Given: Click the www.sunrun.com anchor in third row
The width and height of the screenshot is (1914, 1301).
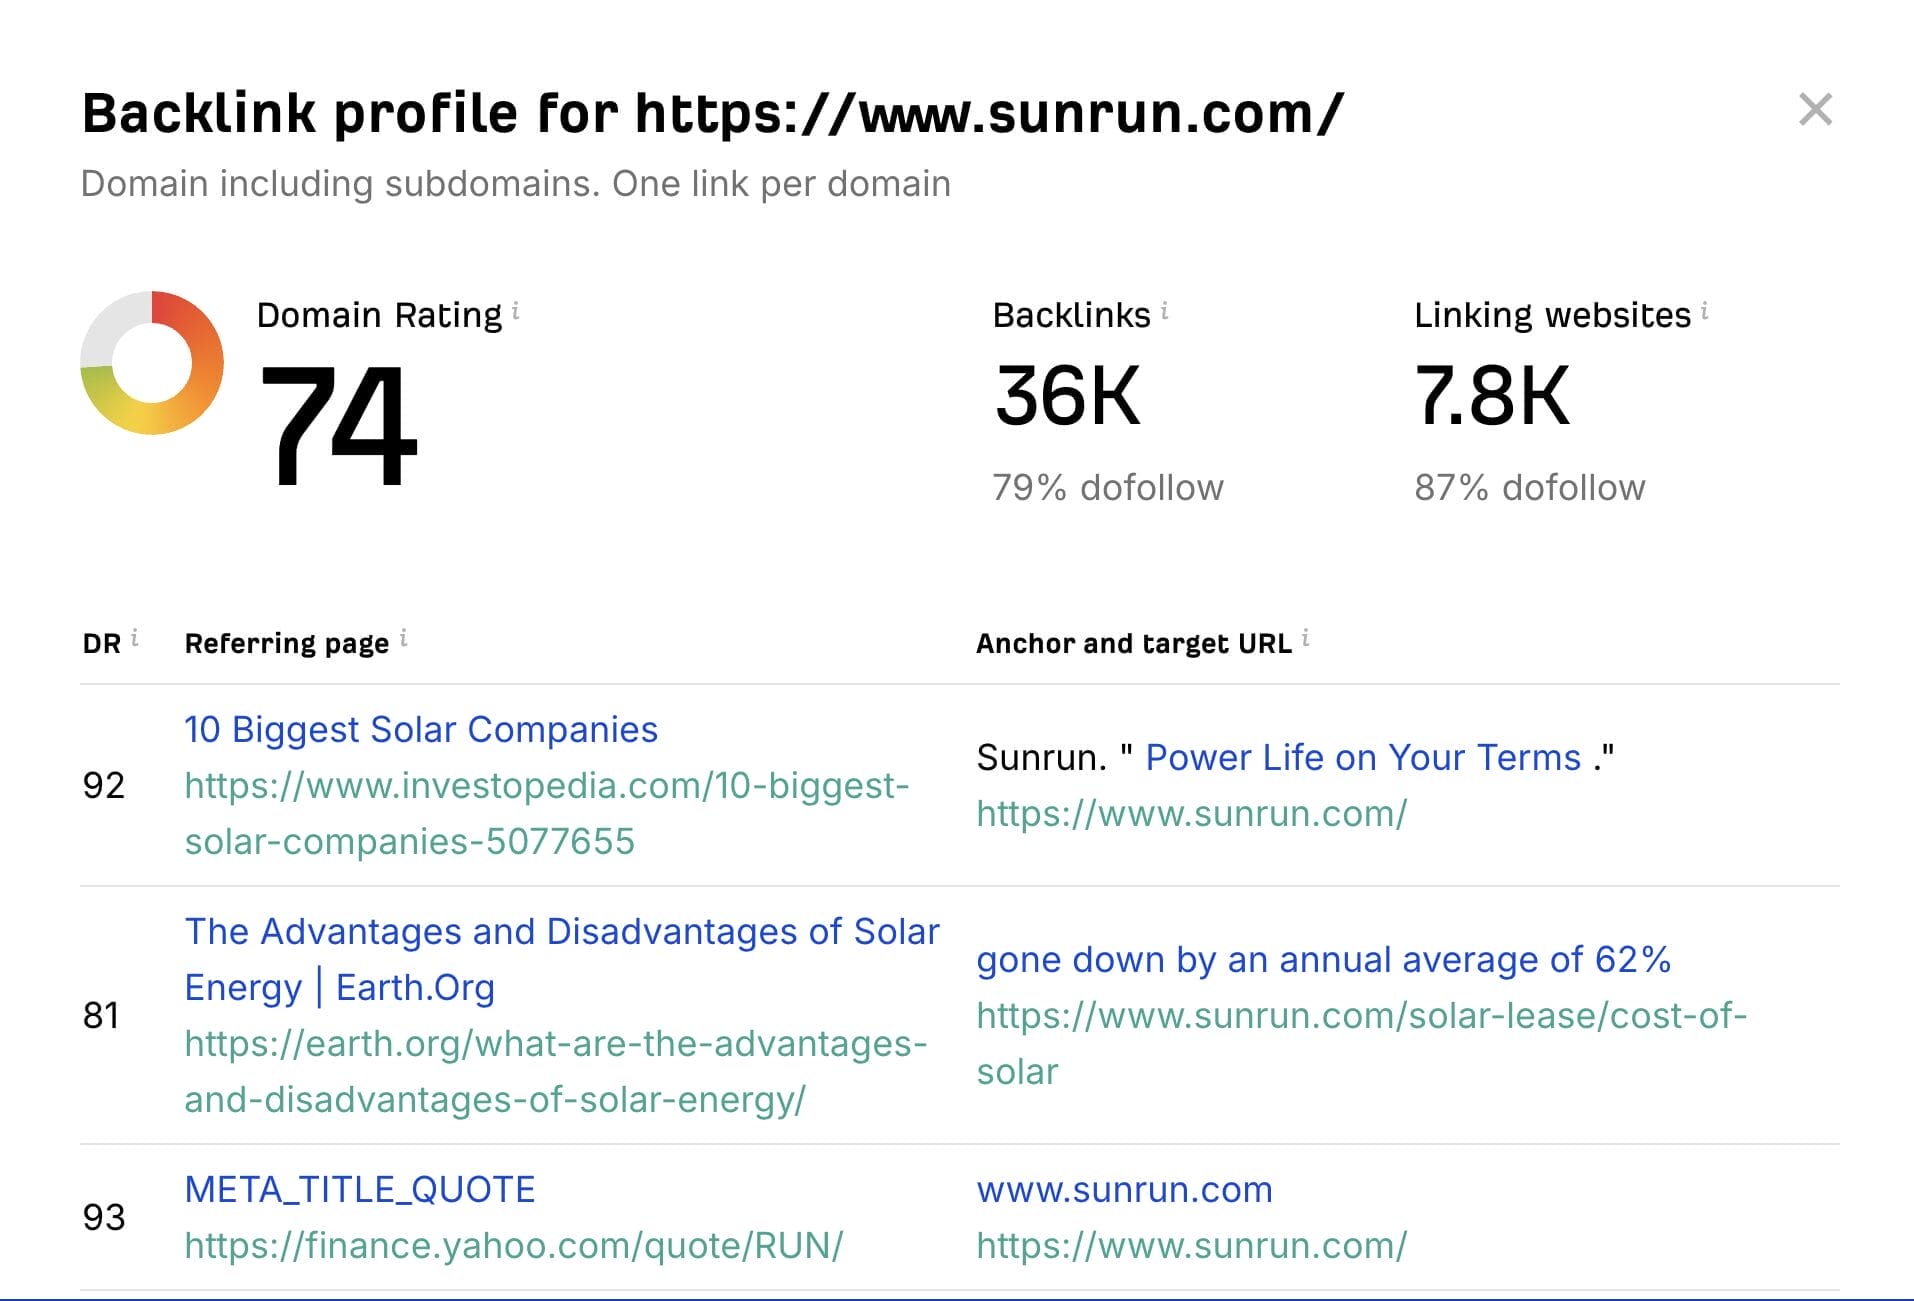Looking at the screenshot, I should point(1123,1189).
